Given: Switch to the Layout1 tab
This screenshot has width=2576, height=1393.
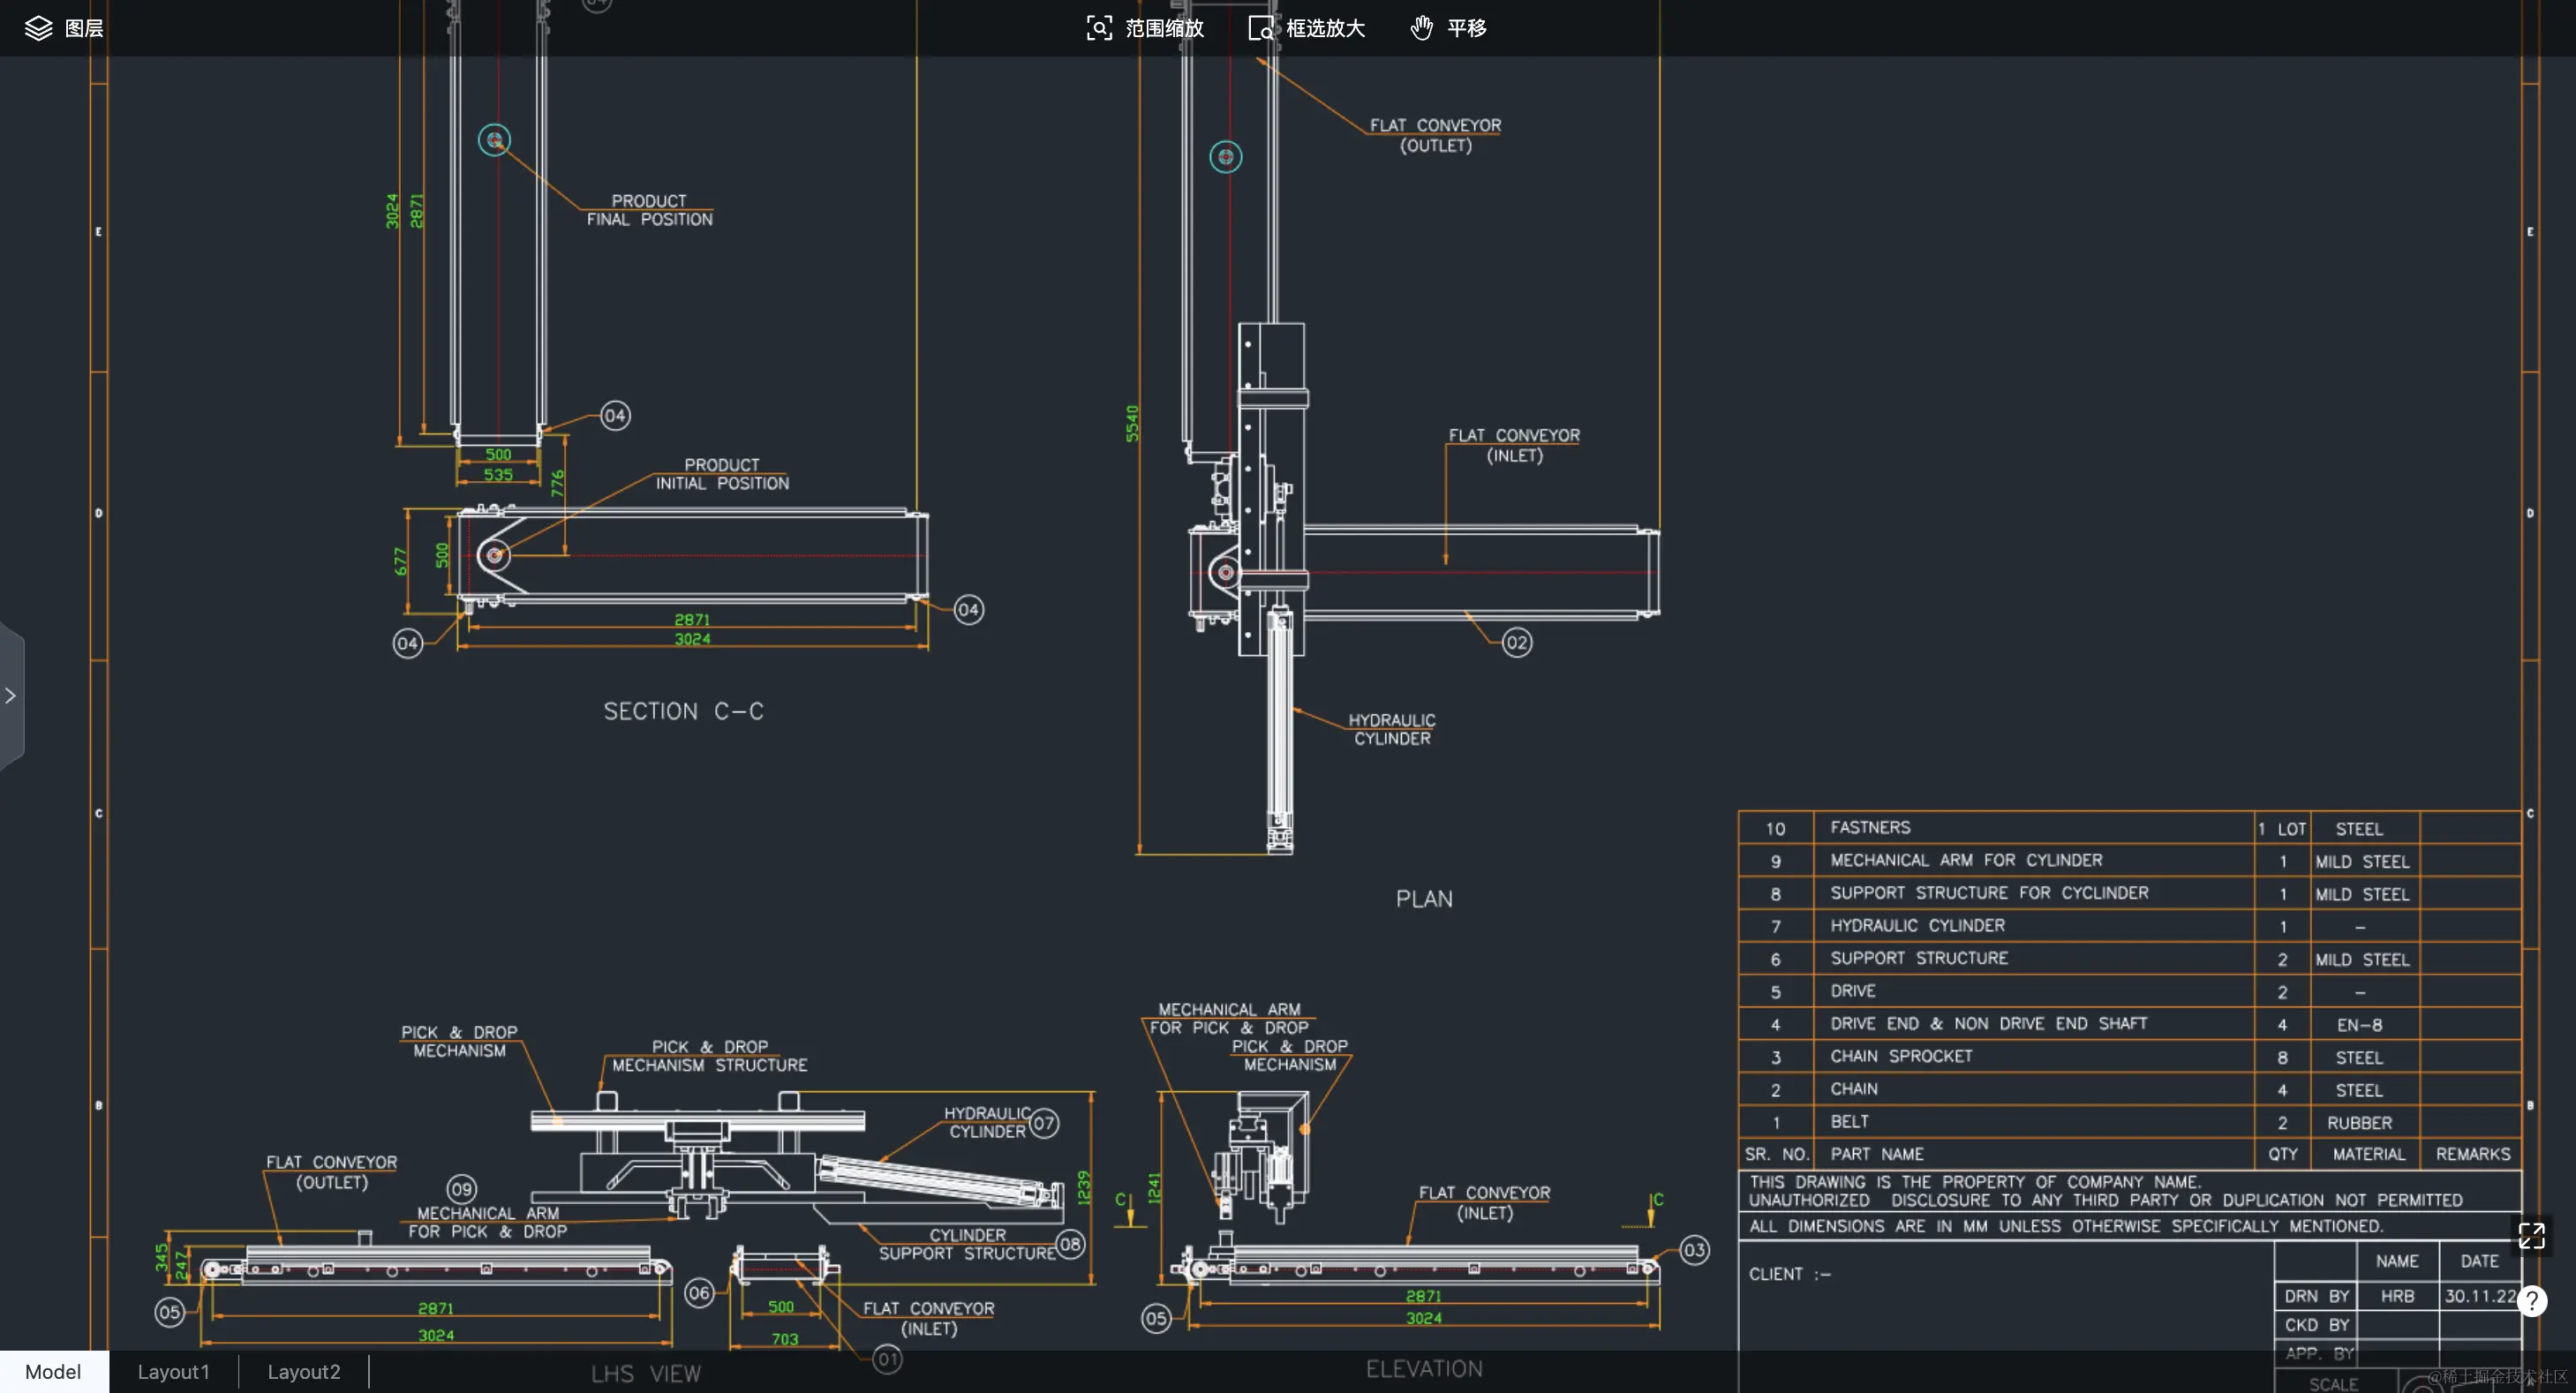Looking at the screenshot, I should (173, 1372).
